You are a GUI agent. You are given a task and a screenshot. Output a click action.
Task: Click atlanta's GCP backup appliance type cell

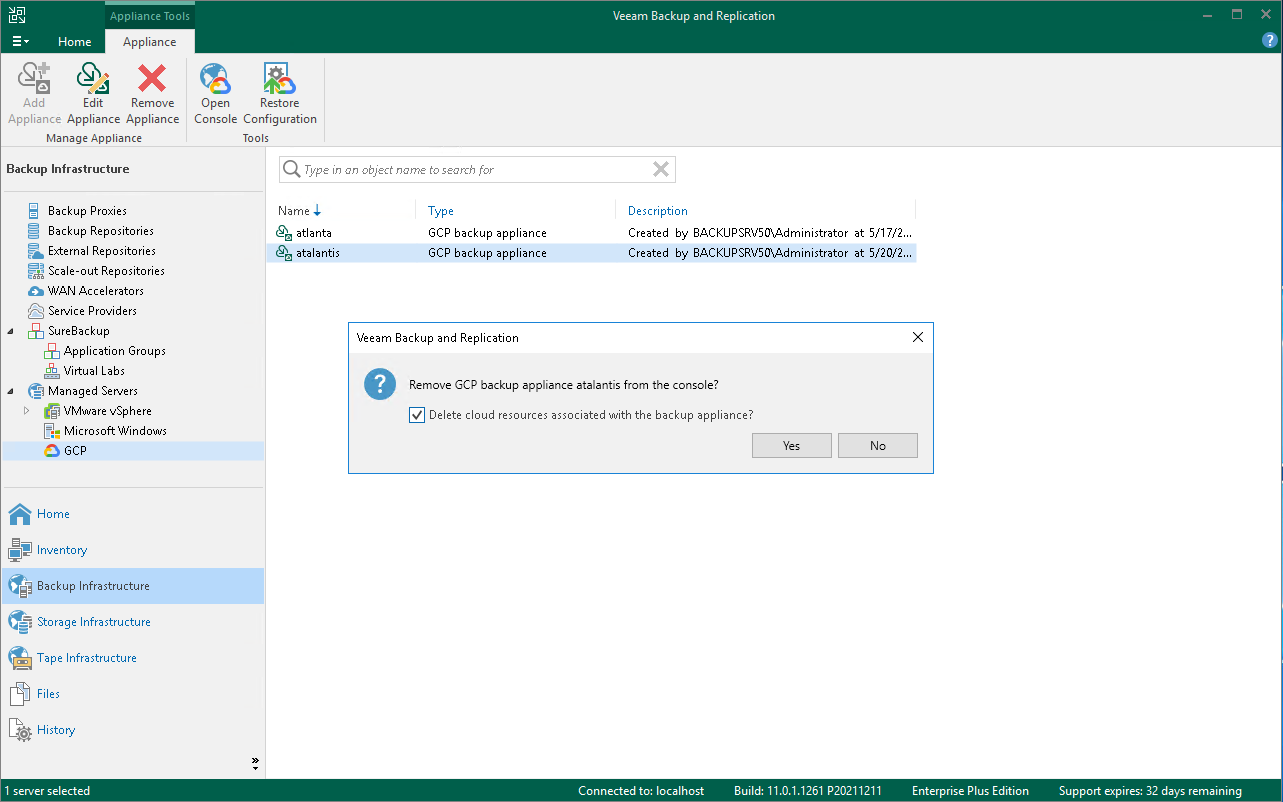coord(487,233)
